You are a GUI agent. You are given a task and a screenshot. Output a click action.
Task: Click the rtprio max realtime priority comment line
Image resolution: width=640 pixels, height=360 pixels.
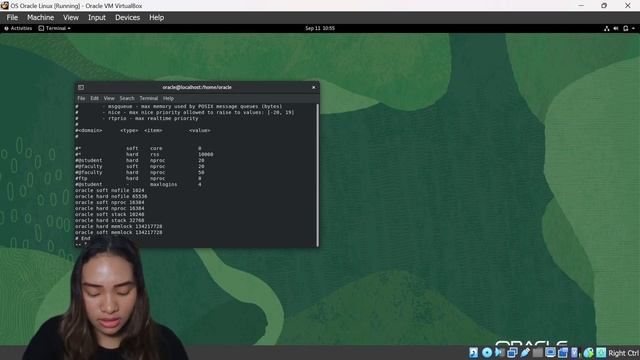click(x=137, y=118)
